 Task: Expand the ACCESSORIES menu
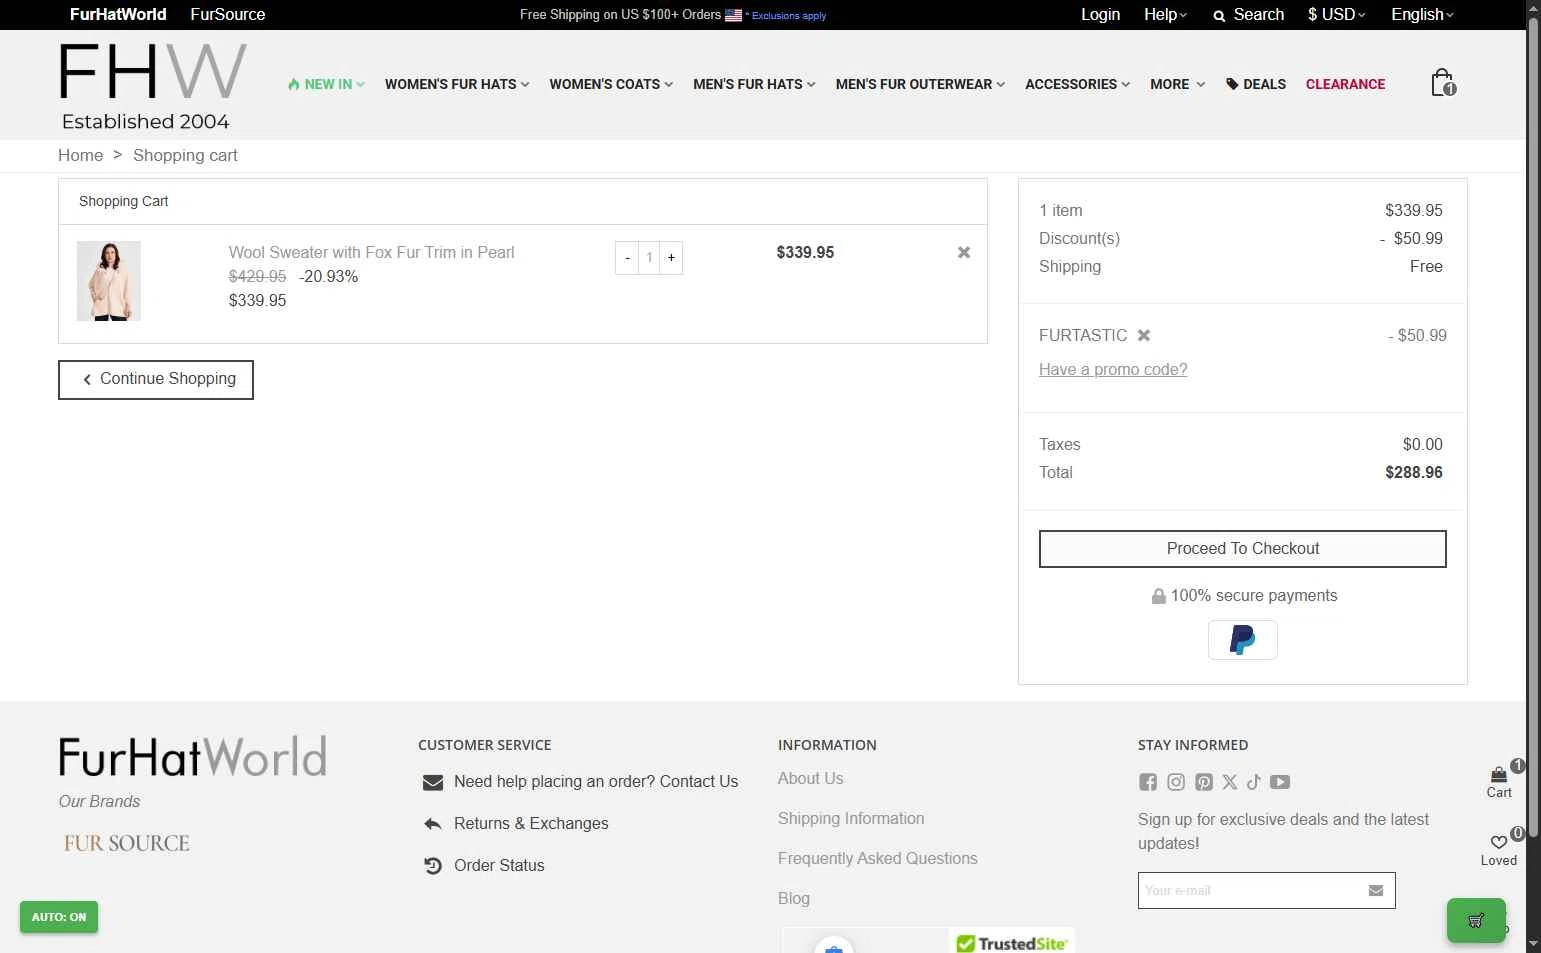click(1077, 84)
